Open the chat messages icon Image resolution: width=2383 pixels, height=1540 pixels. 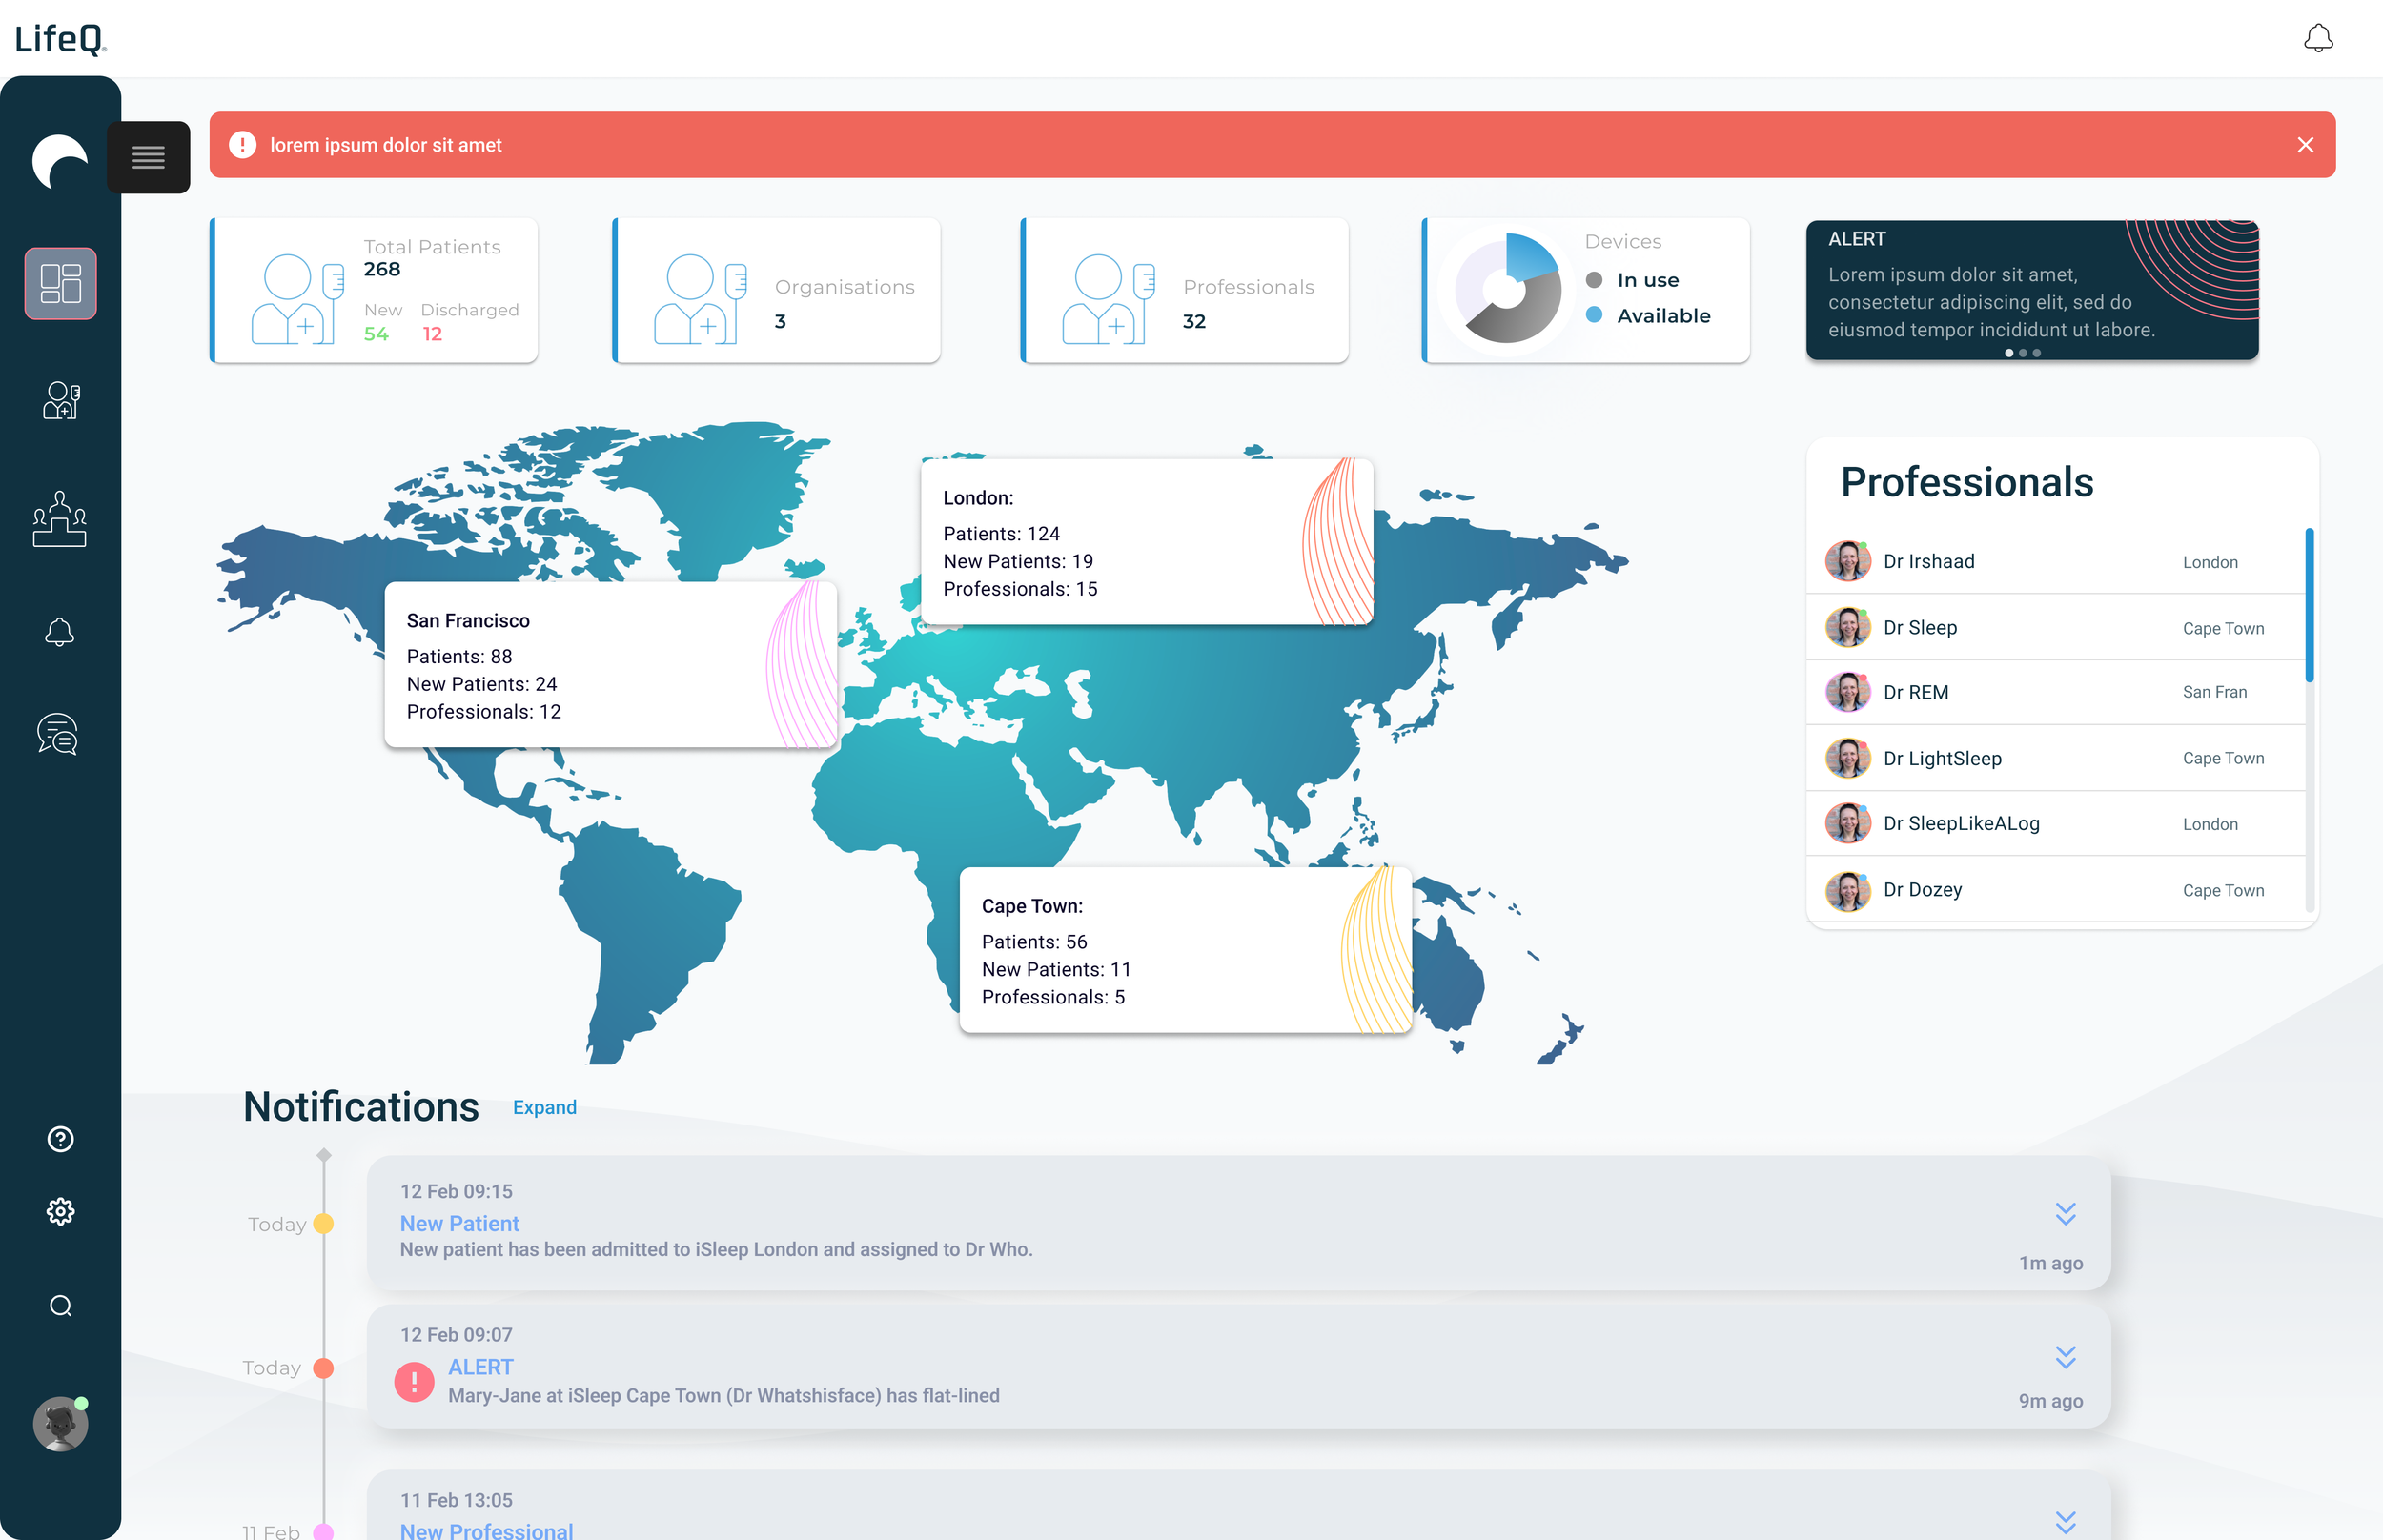tap(58, 734)
